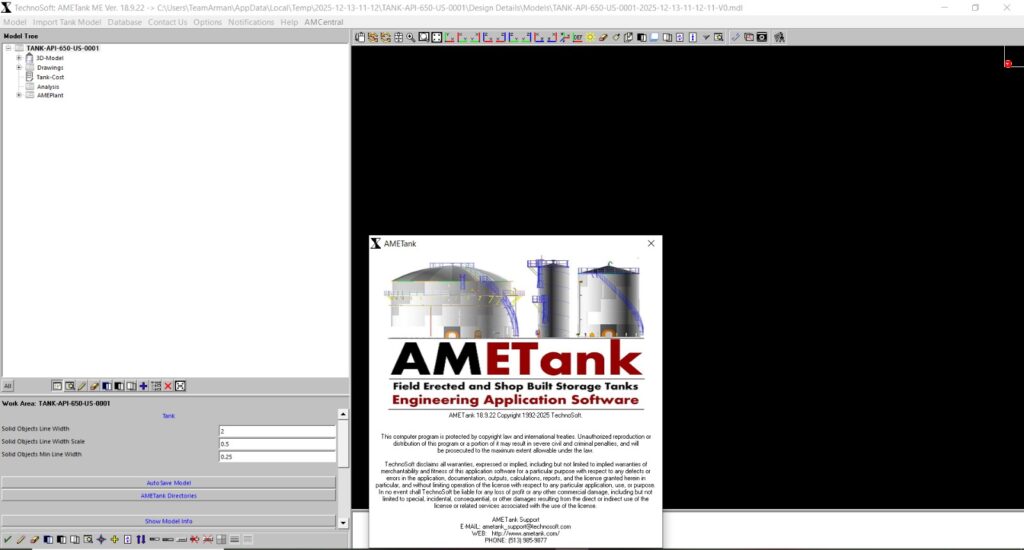Click the yellow plus cross icon in bottom toolbar
This screenshot has width=1024, height=550.
[x=115, y=540]
